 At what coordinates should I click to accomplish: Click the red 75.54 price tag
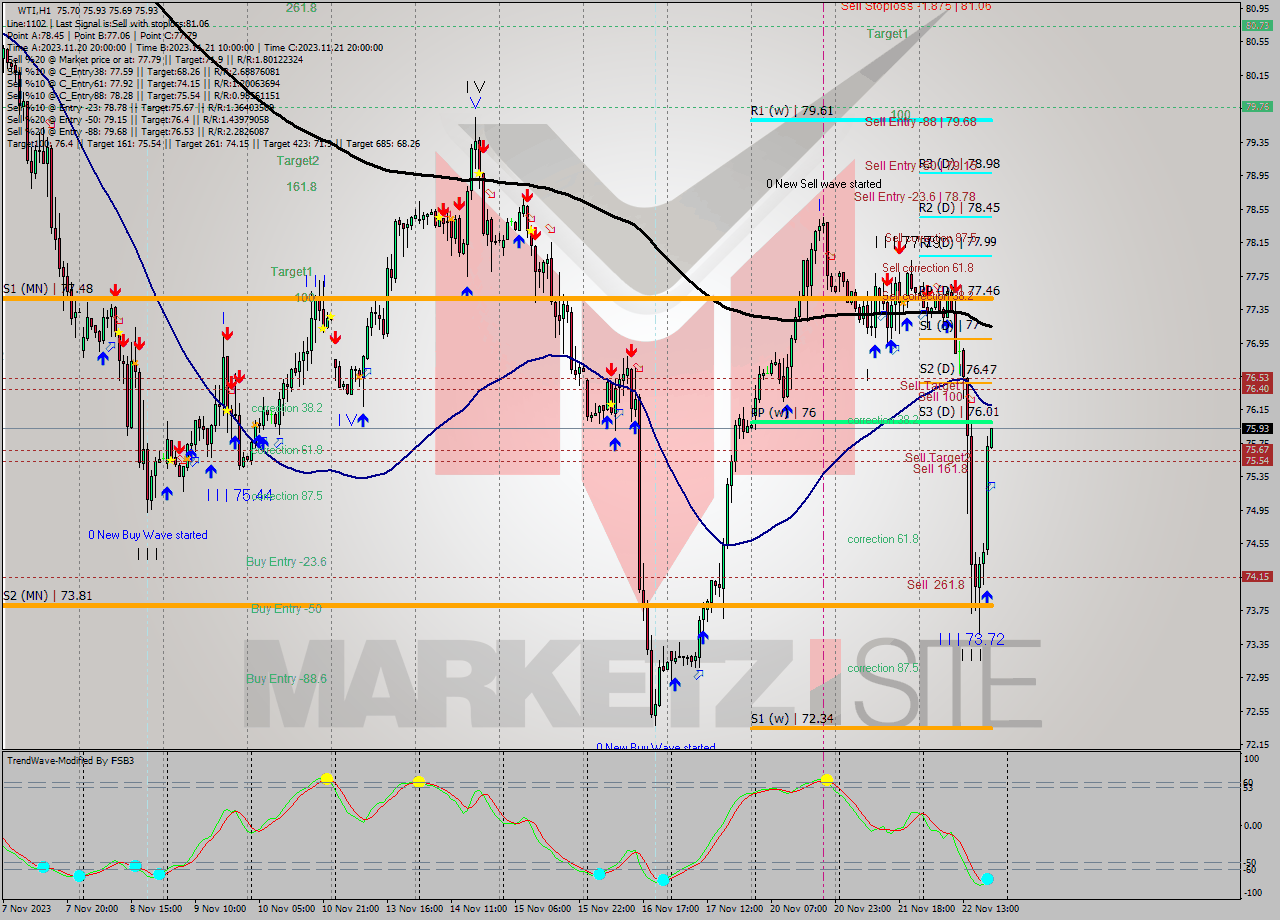point(1256,460)
